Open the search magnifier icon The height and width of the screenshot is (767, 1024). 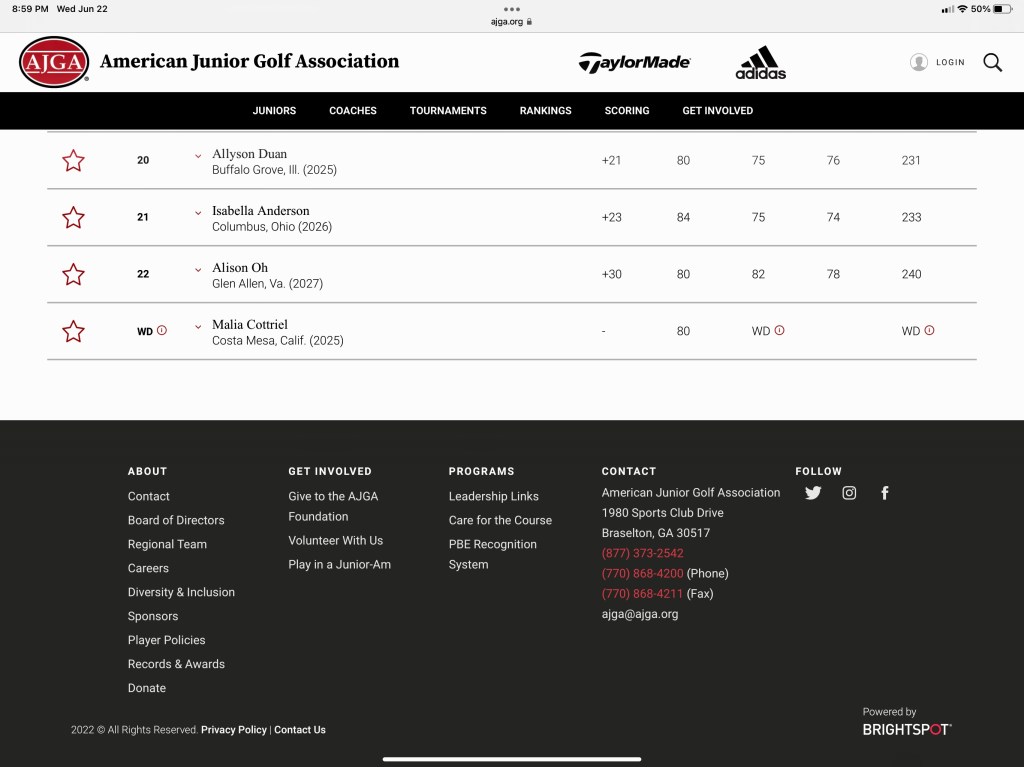(992, 62)
